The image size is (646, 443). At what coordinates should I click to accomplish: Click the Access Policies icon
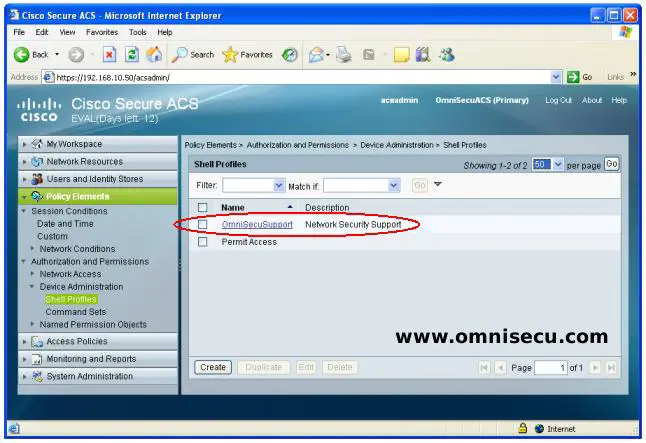pyautogui.click(x=37, y=341)
